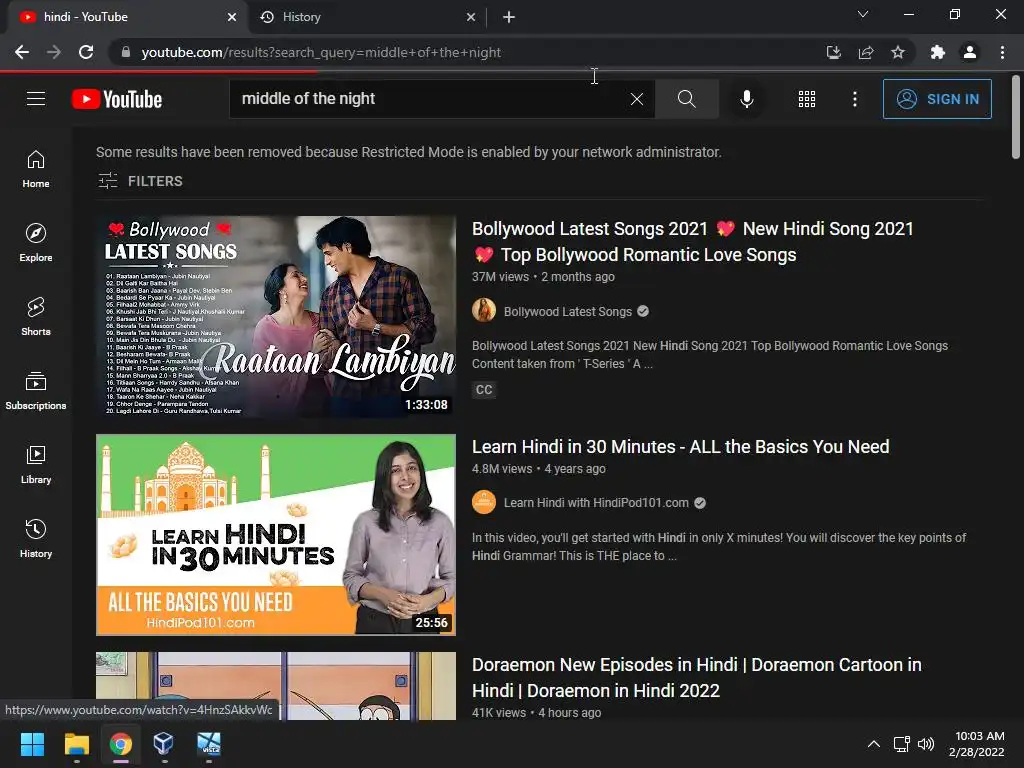Click the Chrome taskbar icon
The width and height of the screenshot is (1024, 768).
pyautogui.click(x=121, y=744)
